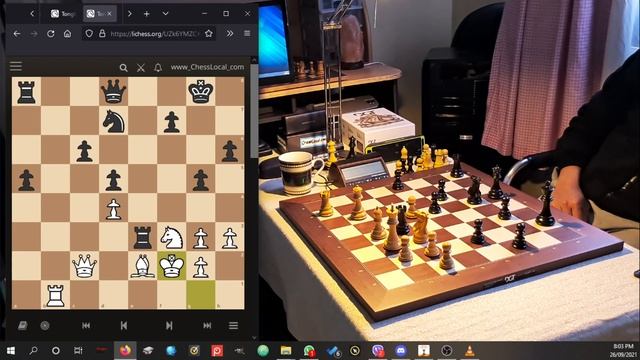Open Task View on taskbar
The height and width of the screenshot is (360, 640).
pos(78,351)
